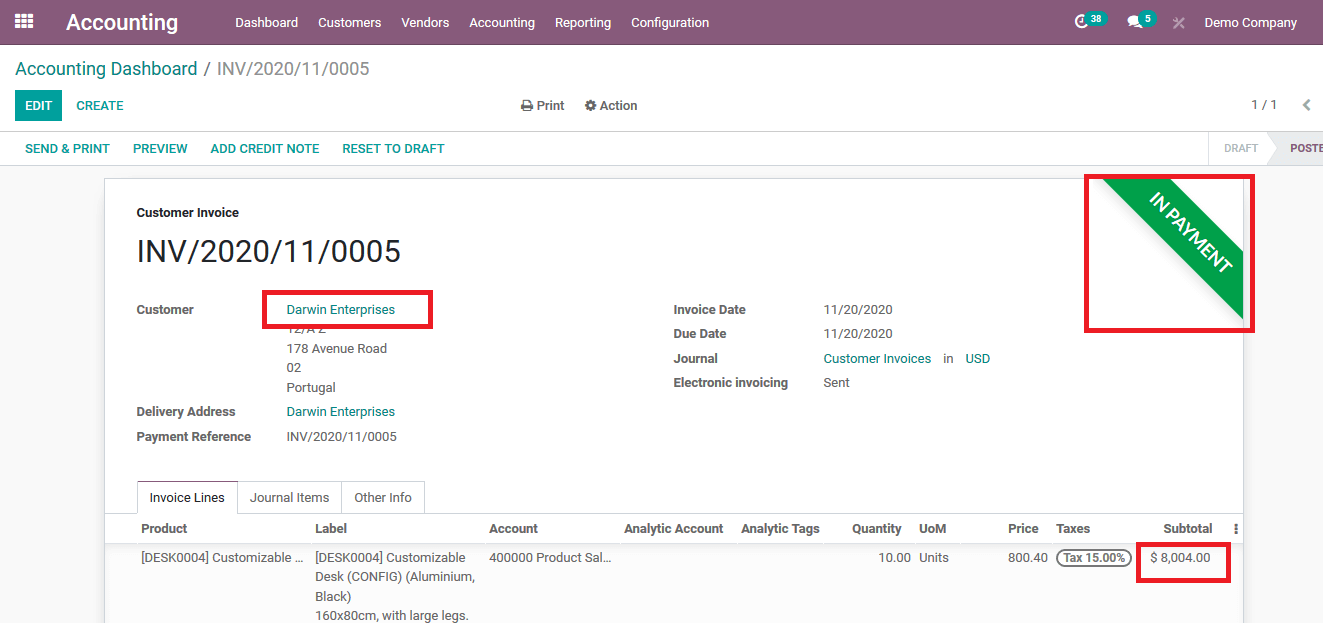Open the Configuration menu
This screenshot has width=1323, height=623.
670,22
